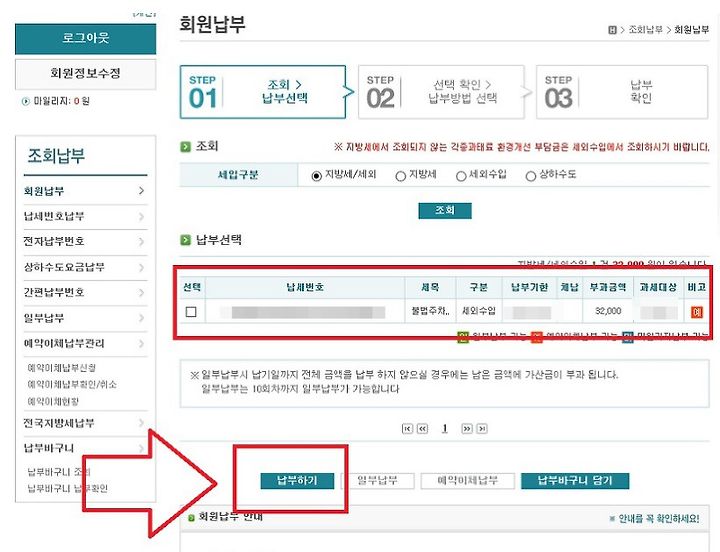Viewport: 720px width, 552px height.
Task: Click the 불법주차.. 세목 cell
Action: point(430,311)
